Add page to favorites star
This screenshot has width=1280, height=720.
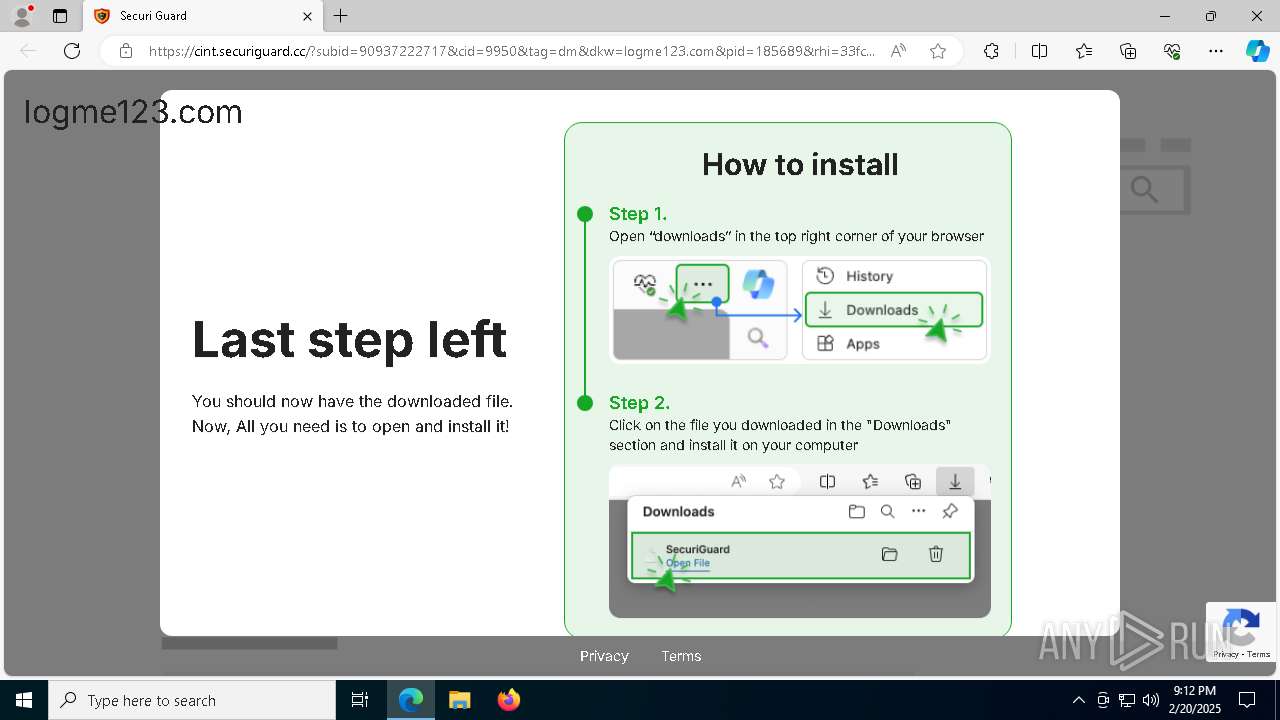pos(938,51)
